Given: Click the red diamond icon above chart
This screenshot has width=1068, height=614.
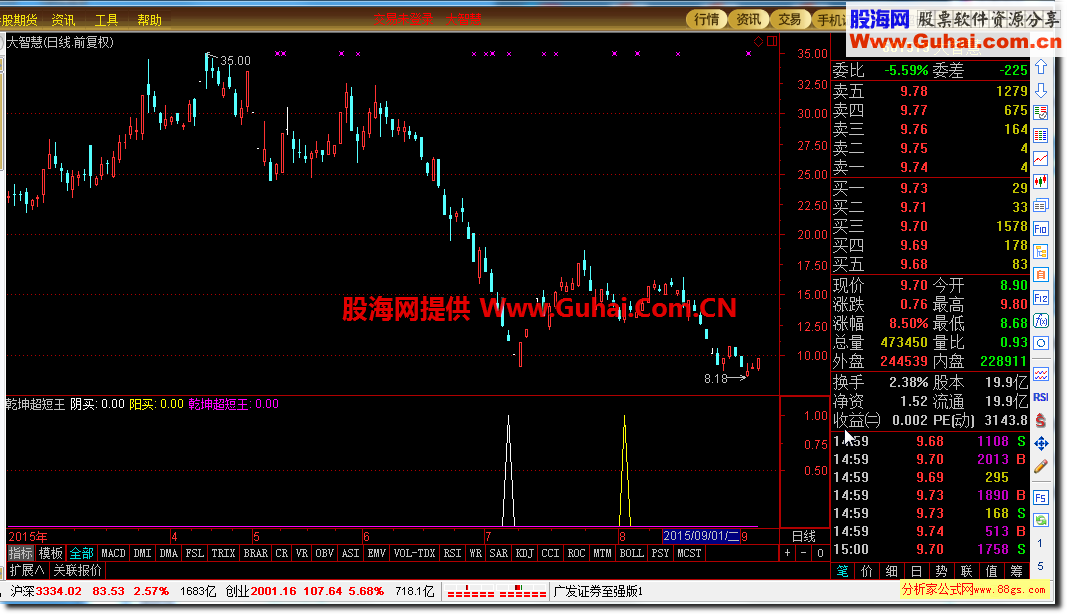Looking at the screenshot, I should tap(758, 42).
